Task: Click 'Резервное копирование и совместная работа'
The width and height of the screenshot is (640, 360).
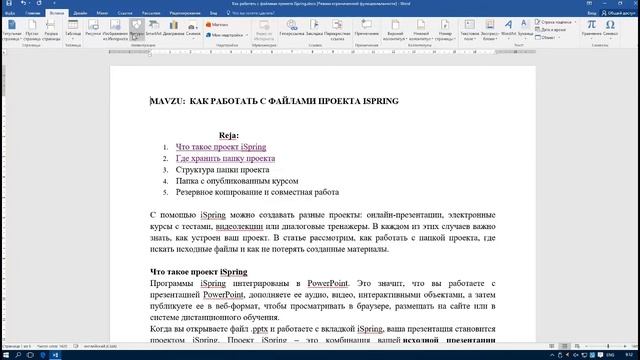Action: 258,192
